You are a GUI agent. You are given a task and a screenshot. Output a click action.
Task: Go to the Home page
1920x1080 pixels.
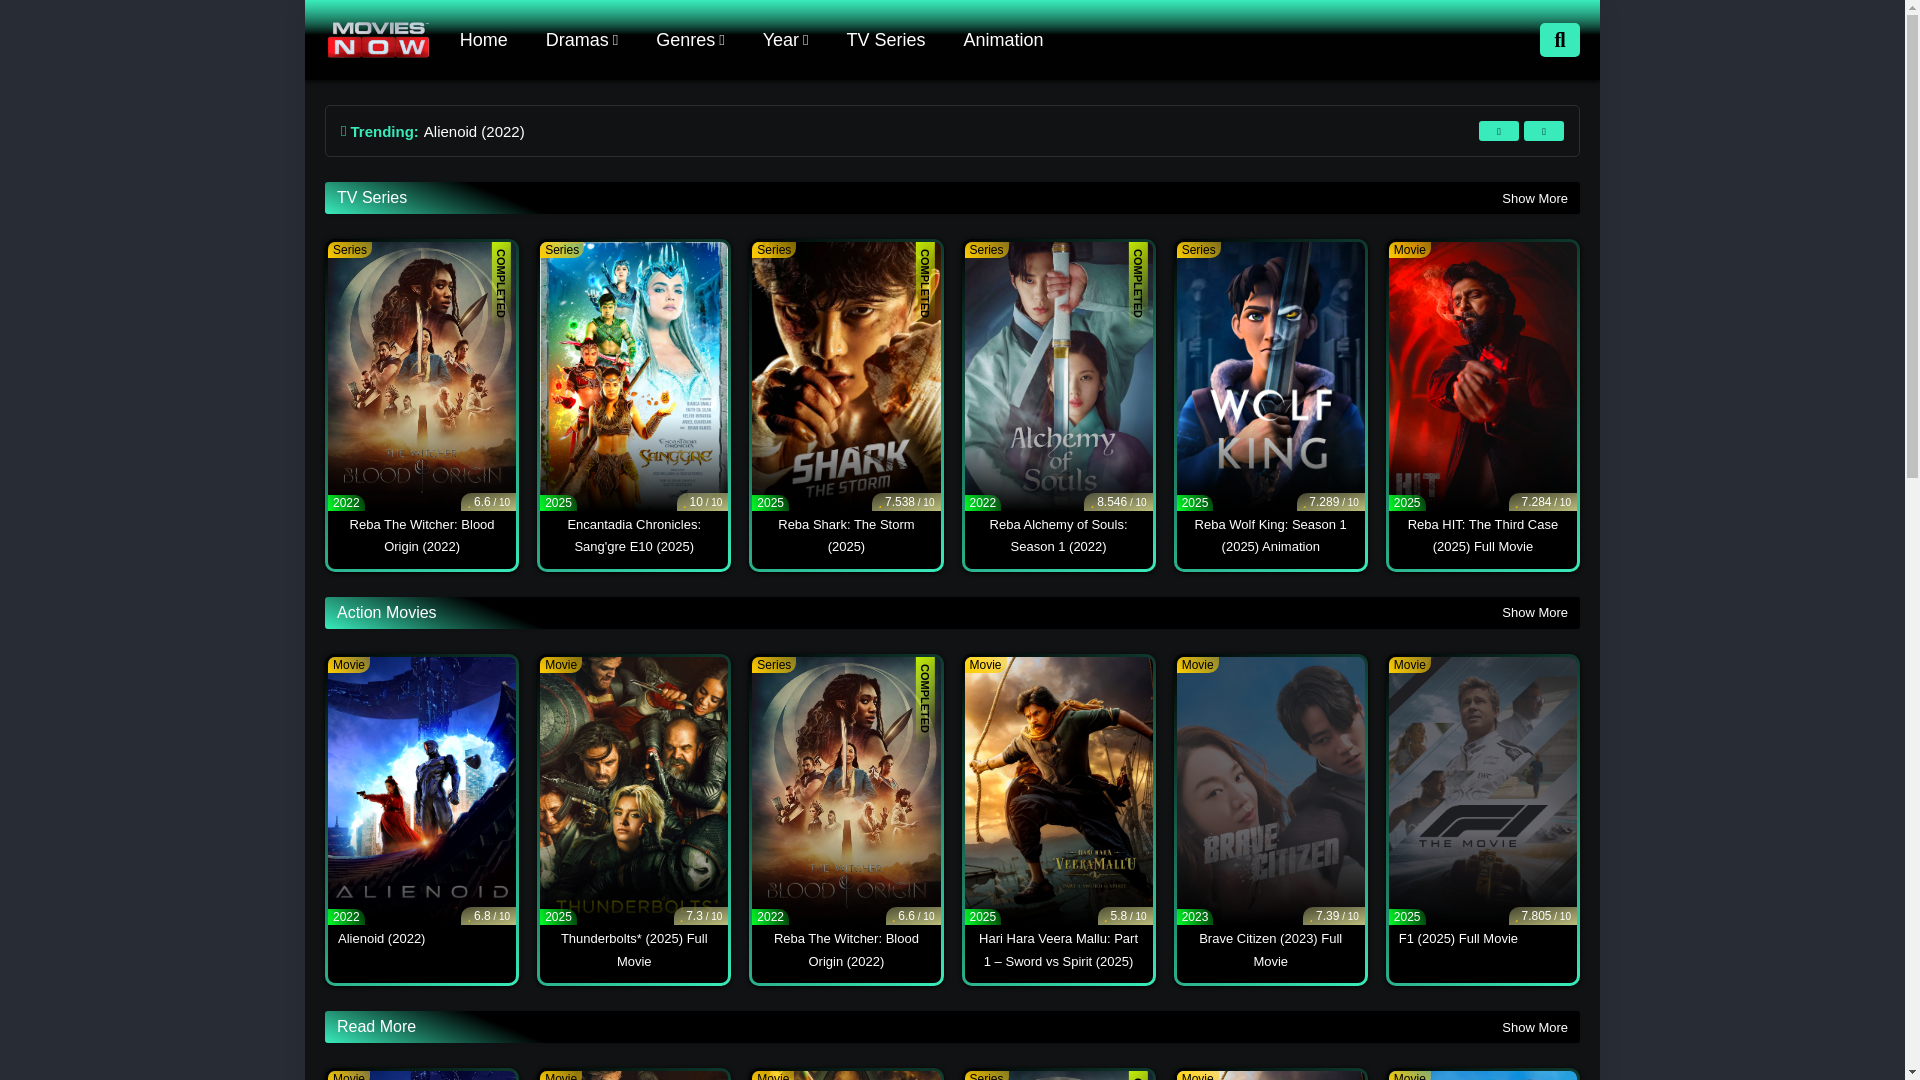pos(483,40)
